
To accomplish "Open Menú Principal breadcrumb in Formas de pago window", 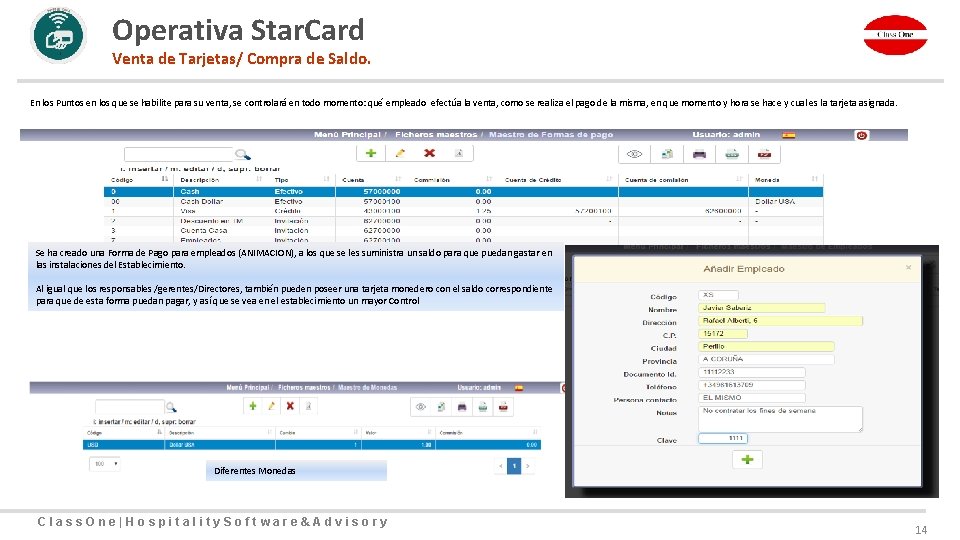I will tap(347, 135).
